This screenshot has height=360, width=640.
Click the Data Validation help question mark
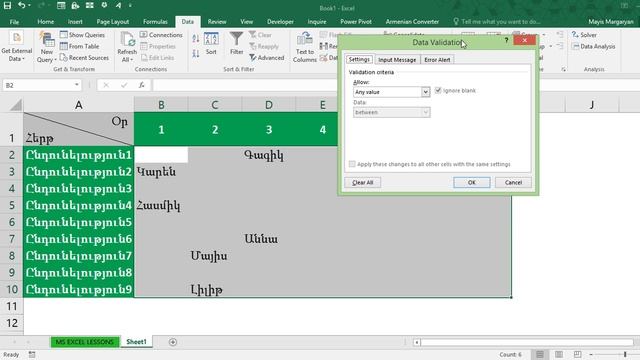506,40
